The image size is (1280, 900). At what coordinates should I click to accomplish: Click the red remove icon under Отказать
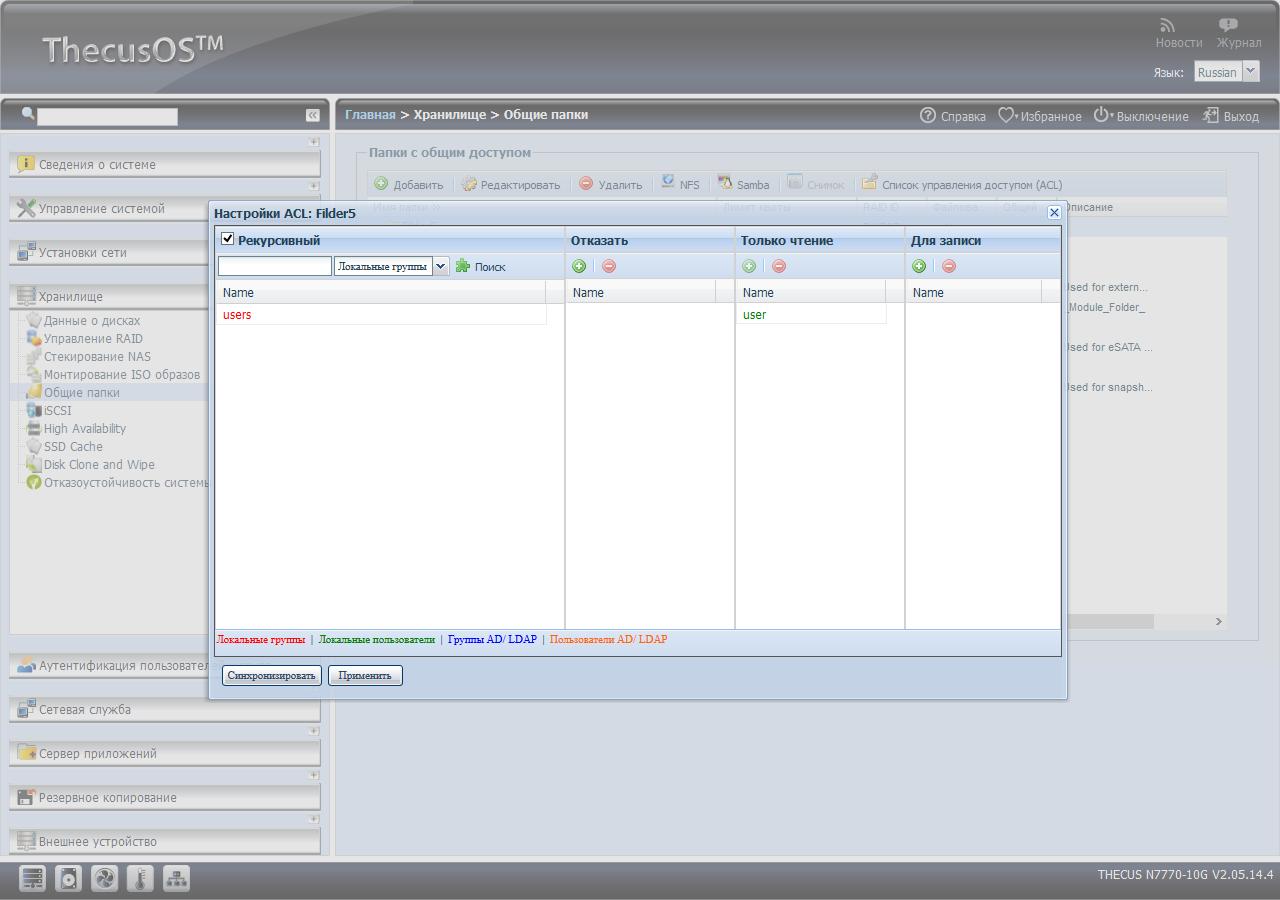pyautogui.click(x=609, y=266)
